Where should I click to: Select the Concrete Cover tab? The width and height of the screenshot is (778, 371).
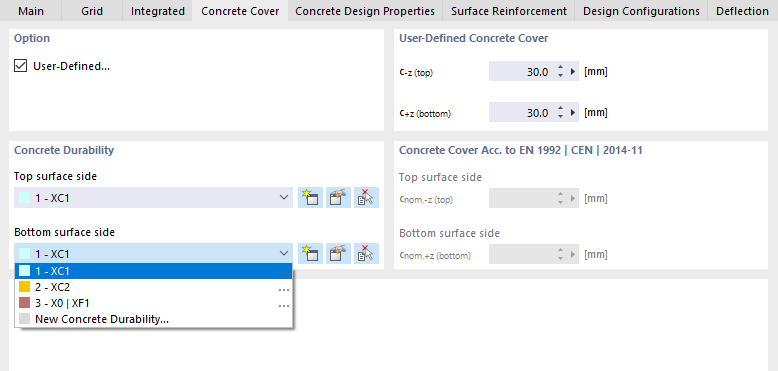coord(240,11)
